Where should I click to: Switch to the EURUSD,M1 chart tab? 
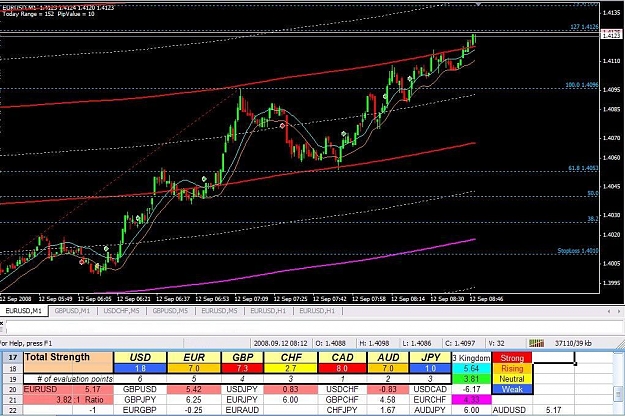click(24, 311)
